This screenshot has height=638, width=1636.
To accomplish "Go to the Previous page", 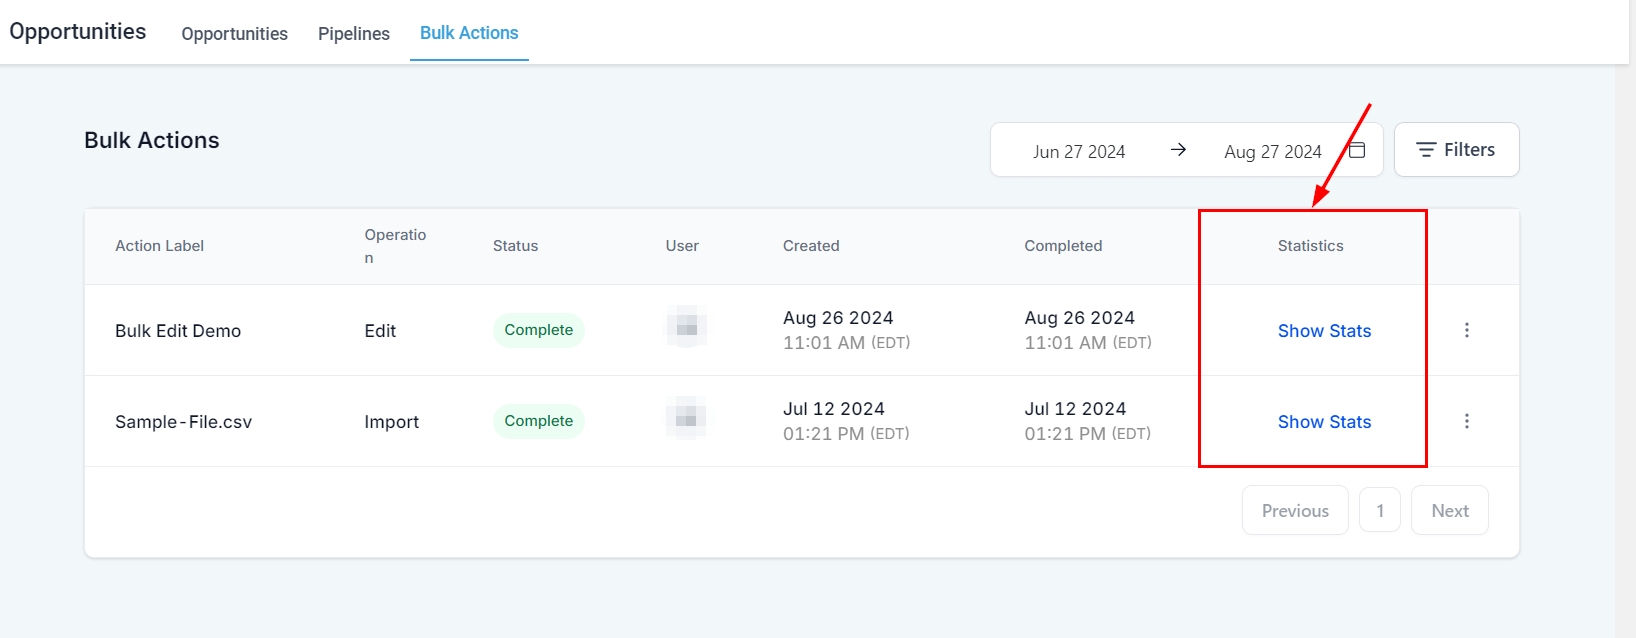I will (1295, 511).
